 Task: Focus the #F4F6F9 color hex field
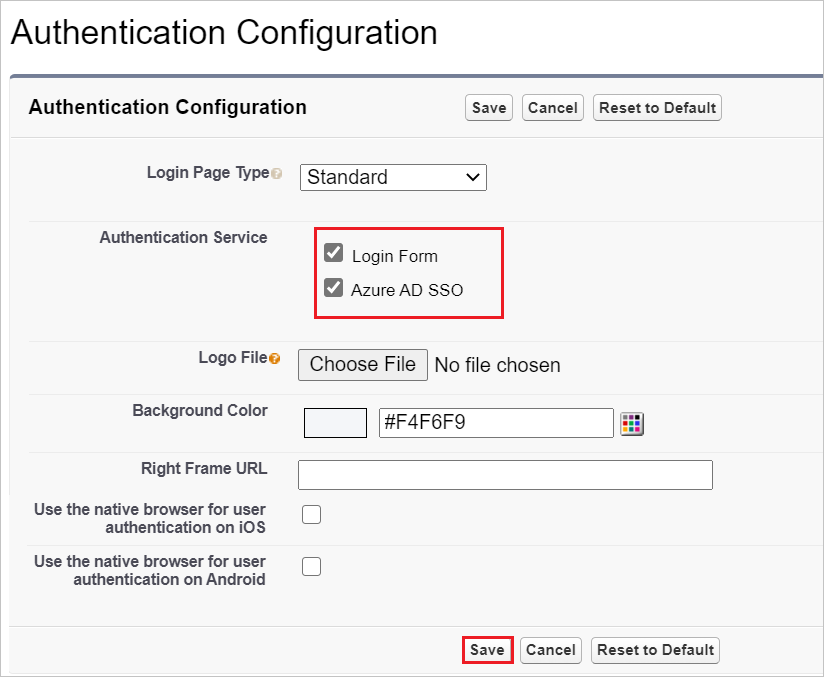(x=496, y=423)
